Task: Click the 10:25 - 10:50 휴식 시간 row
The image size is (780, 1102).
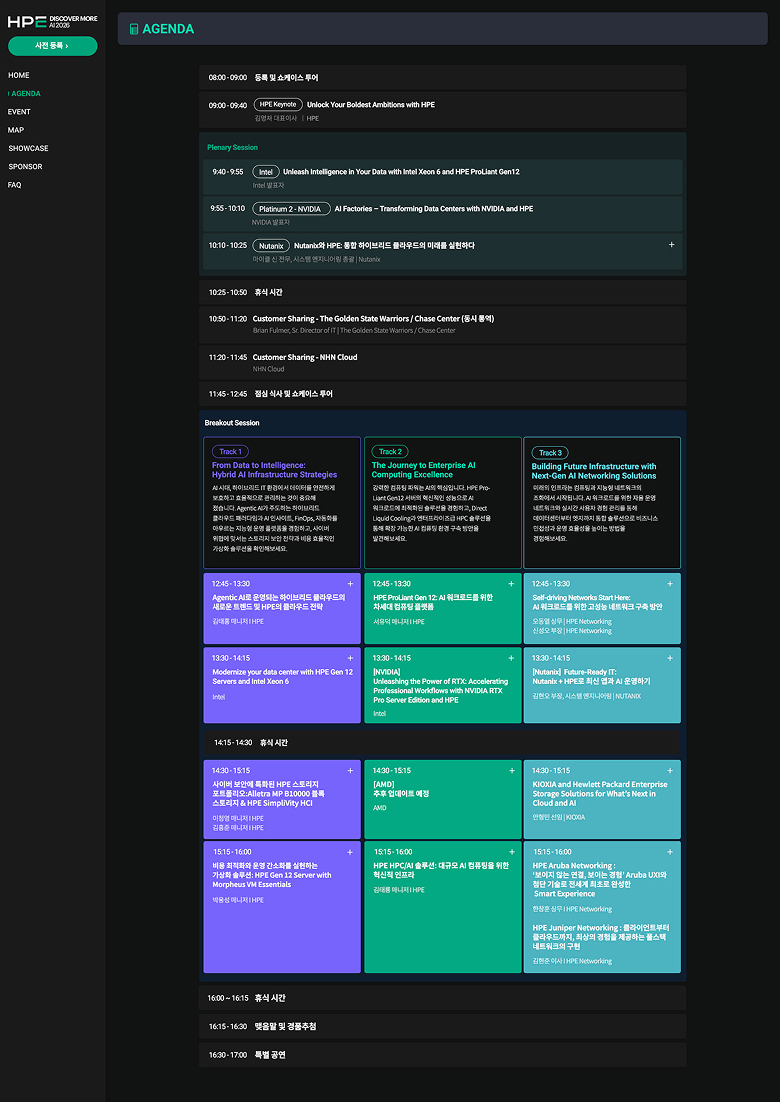Action: point(443,292)
